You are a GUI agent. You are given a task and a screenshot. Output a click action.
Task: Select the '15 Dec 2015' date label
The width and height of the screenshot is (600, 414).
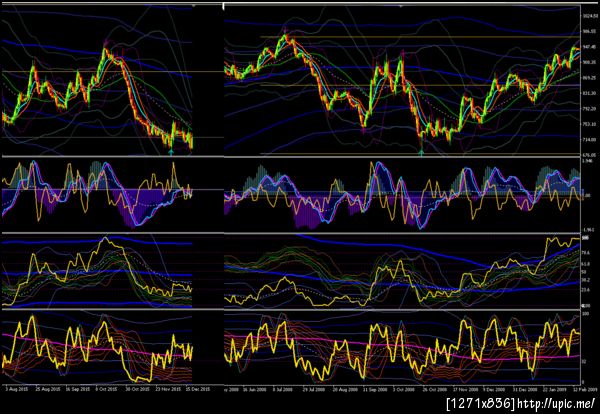coord(198,389)
